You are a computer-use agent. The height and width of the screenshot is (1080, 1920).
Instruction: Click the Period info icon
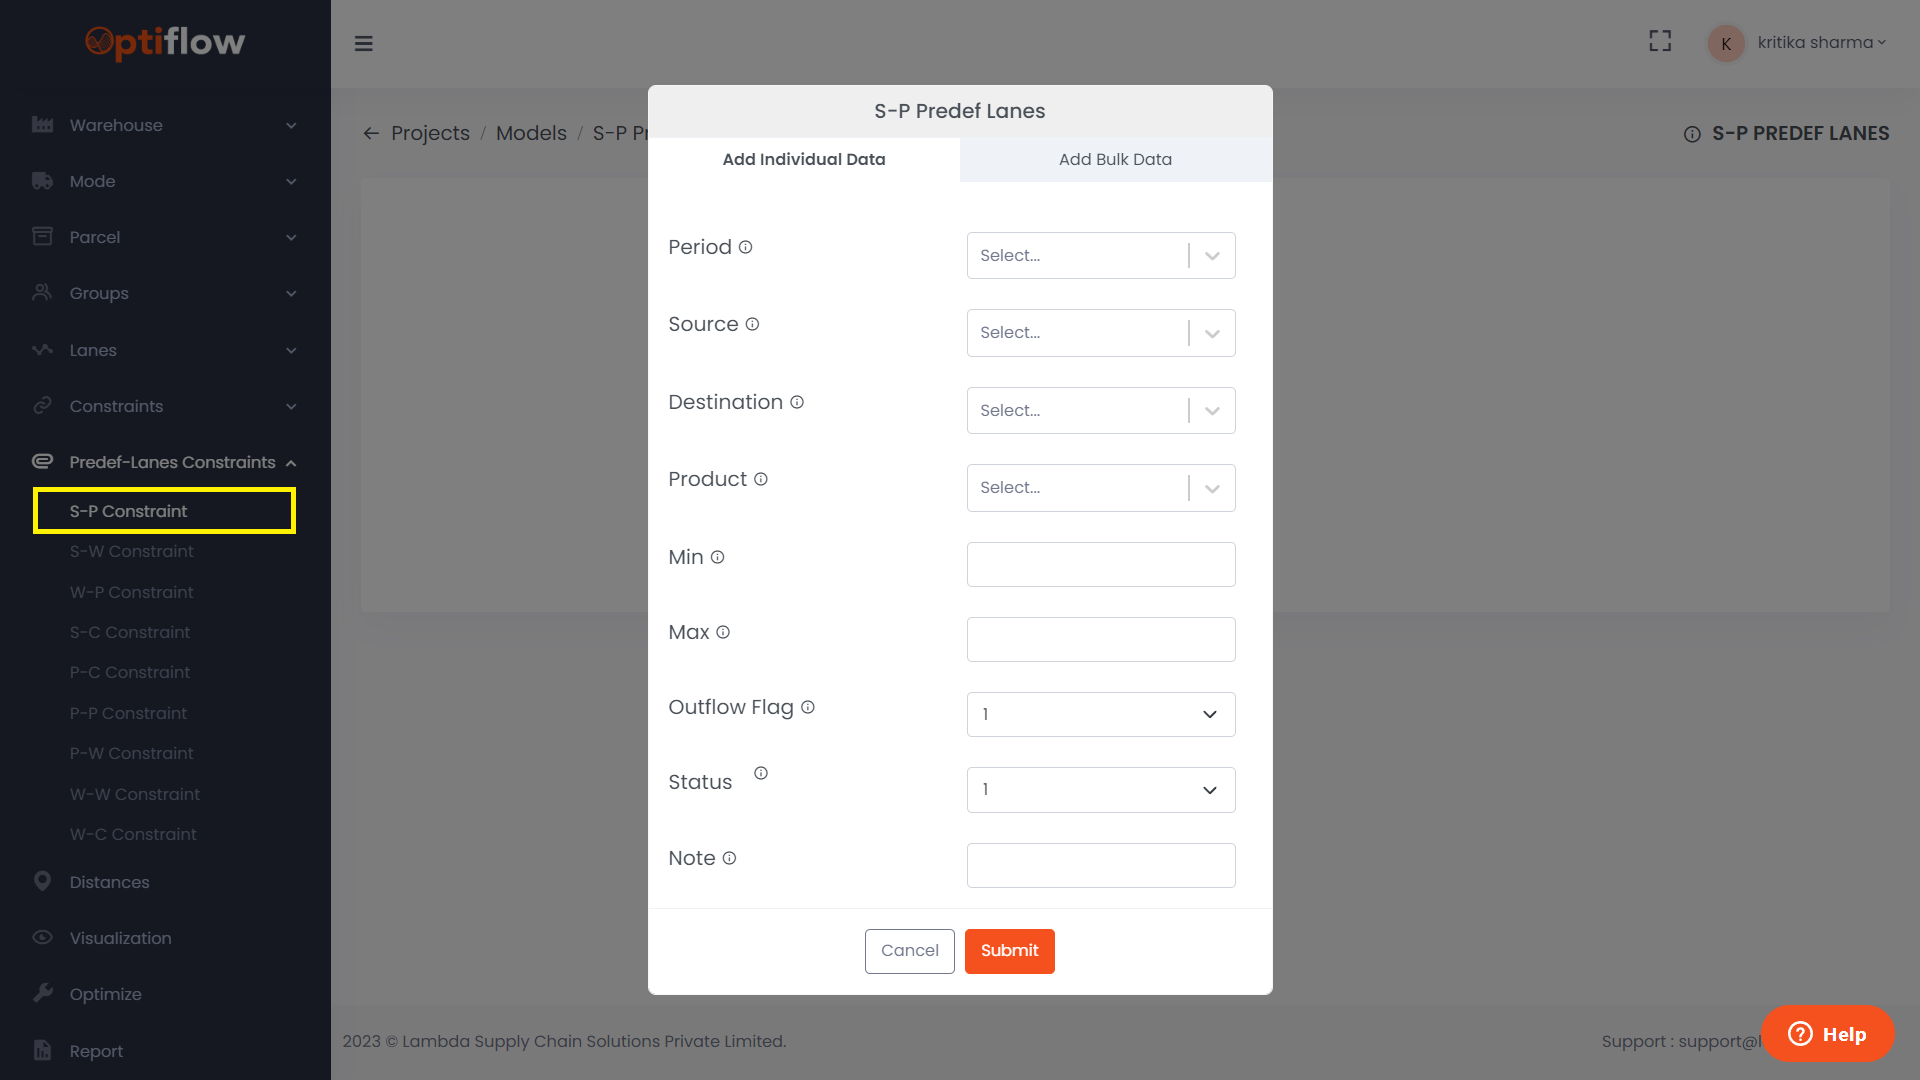pos(745,247)
